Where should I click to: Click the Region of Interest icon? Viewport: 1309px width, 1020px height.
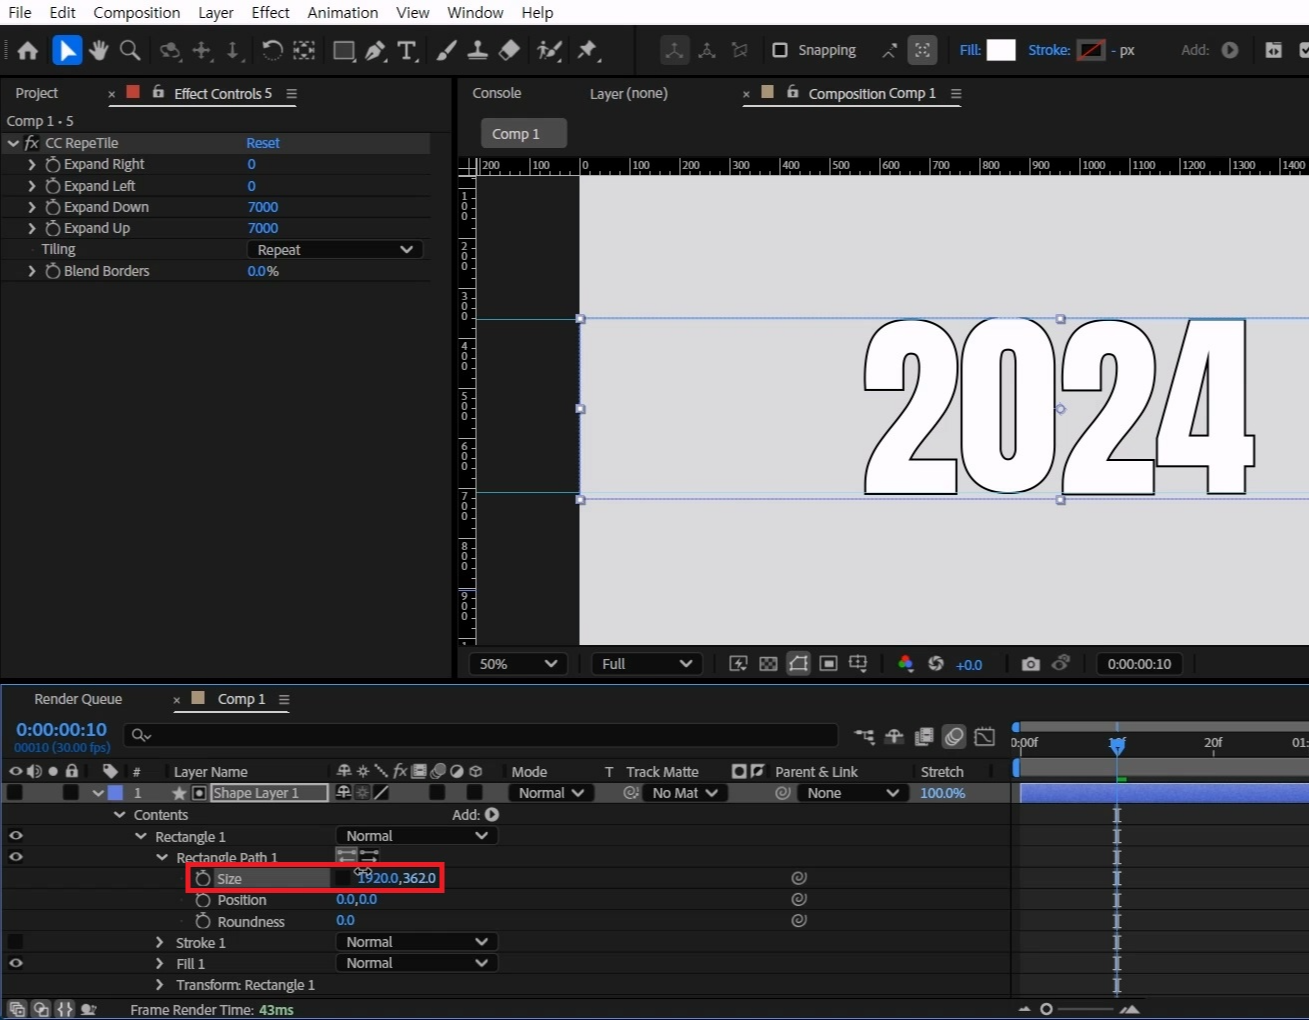click(x=828, y=664)
